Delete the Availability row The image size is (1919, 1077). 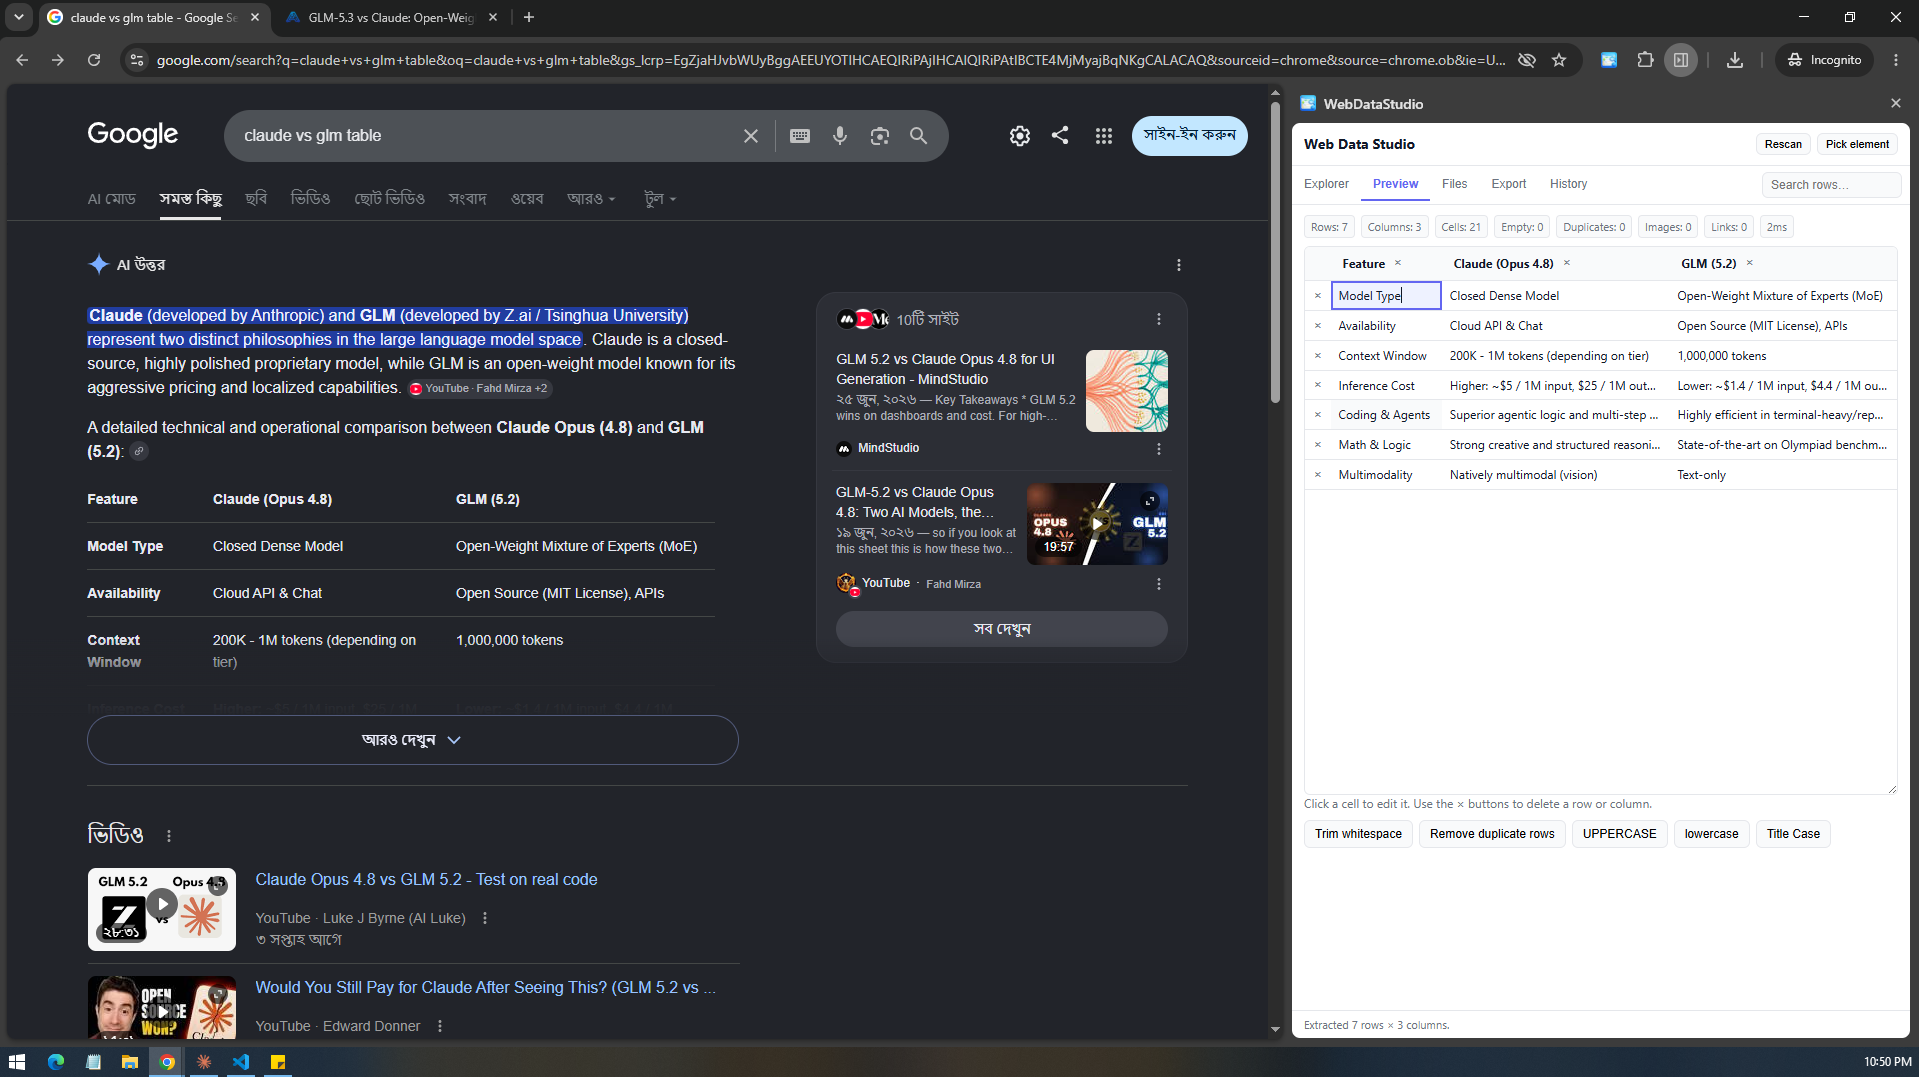tap(1318, 326)
